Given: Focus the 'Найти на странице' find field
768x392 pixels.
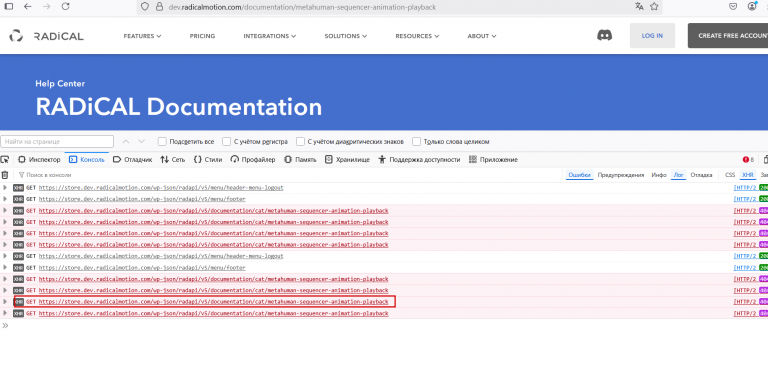Looking at the screenshot, I should [x=57, y=142].
